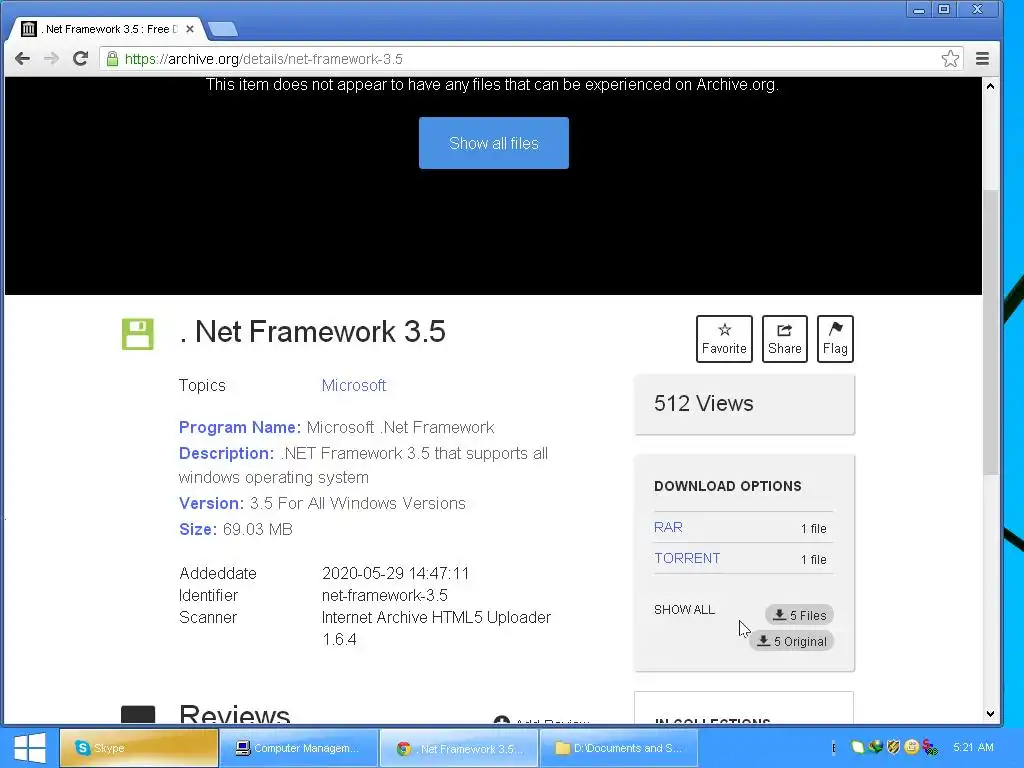
Task: Click the page scrollbar down arrow
Action: (991, 714)
